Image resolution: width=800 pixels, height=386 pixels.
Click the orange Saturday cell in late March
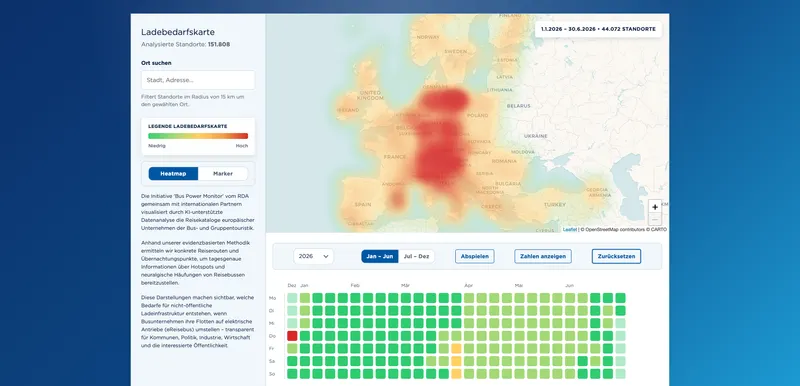(456, 361)
